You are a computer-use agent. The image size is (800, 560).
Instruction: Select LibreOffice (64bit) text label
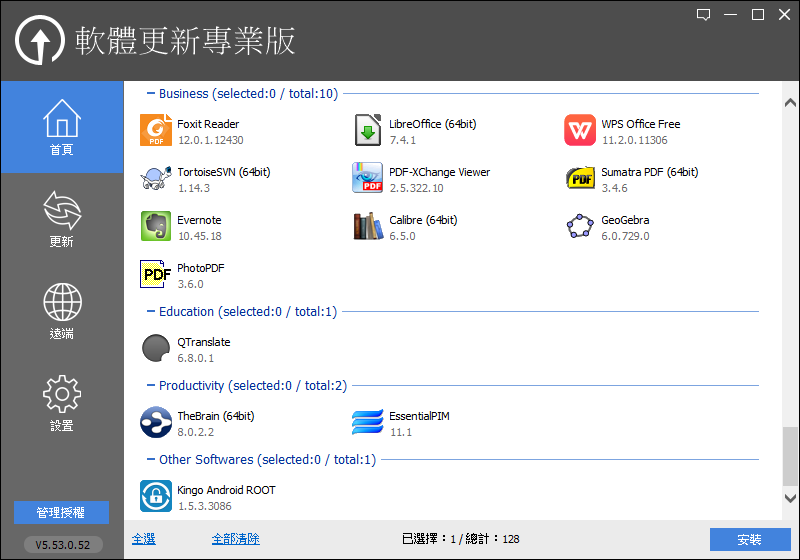[433, 124]
